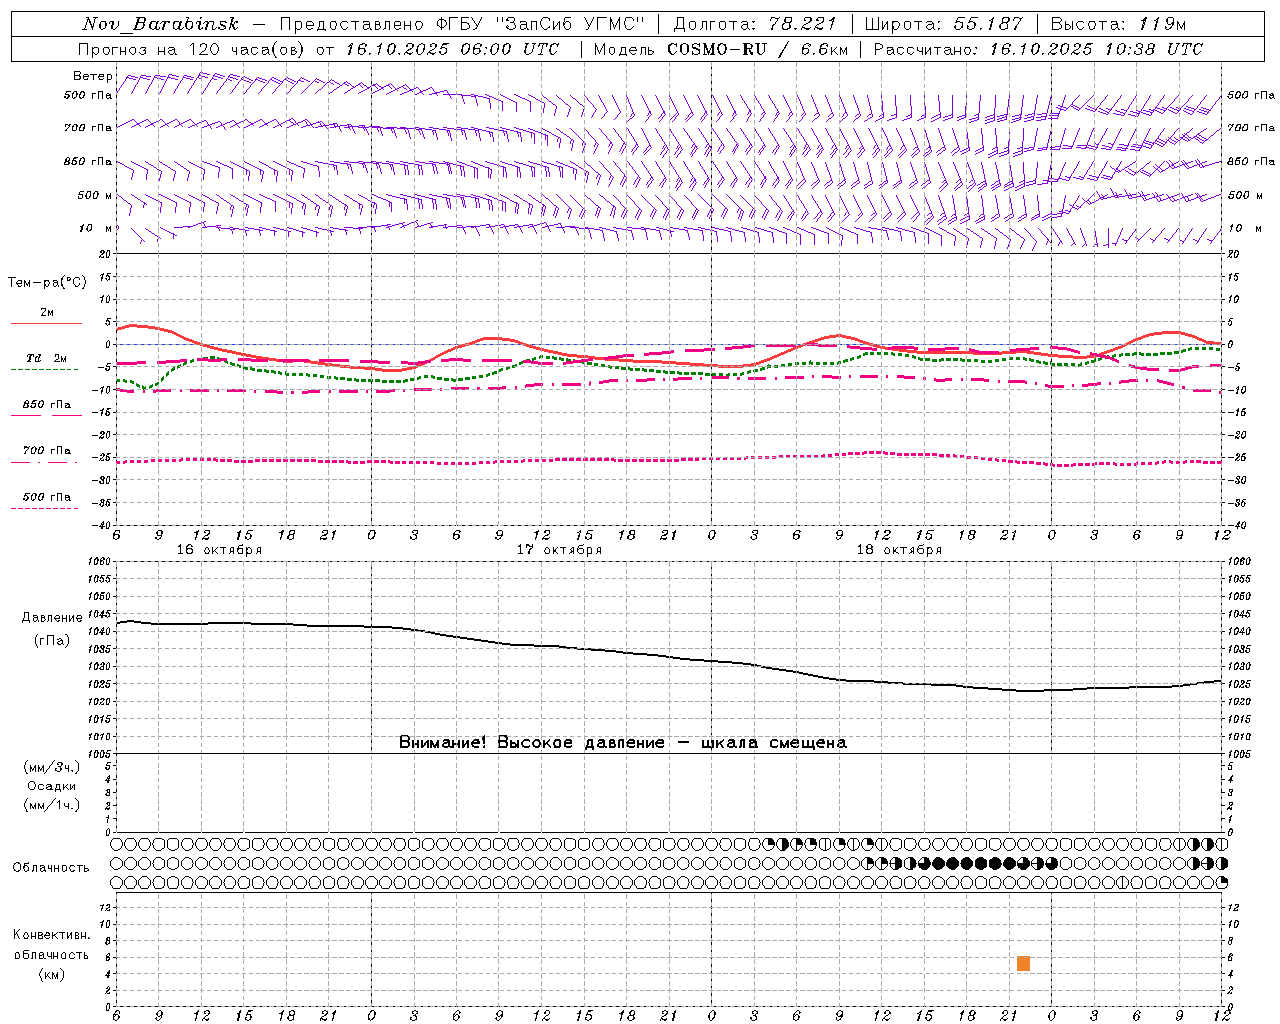Click the 16 октября date label
This screenshot has width=1280, height=1024.
(x=219, y=550)
